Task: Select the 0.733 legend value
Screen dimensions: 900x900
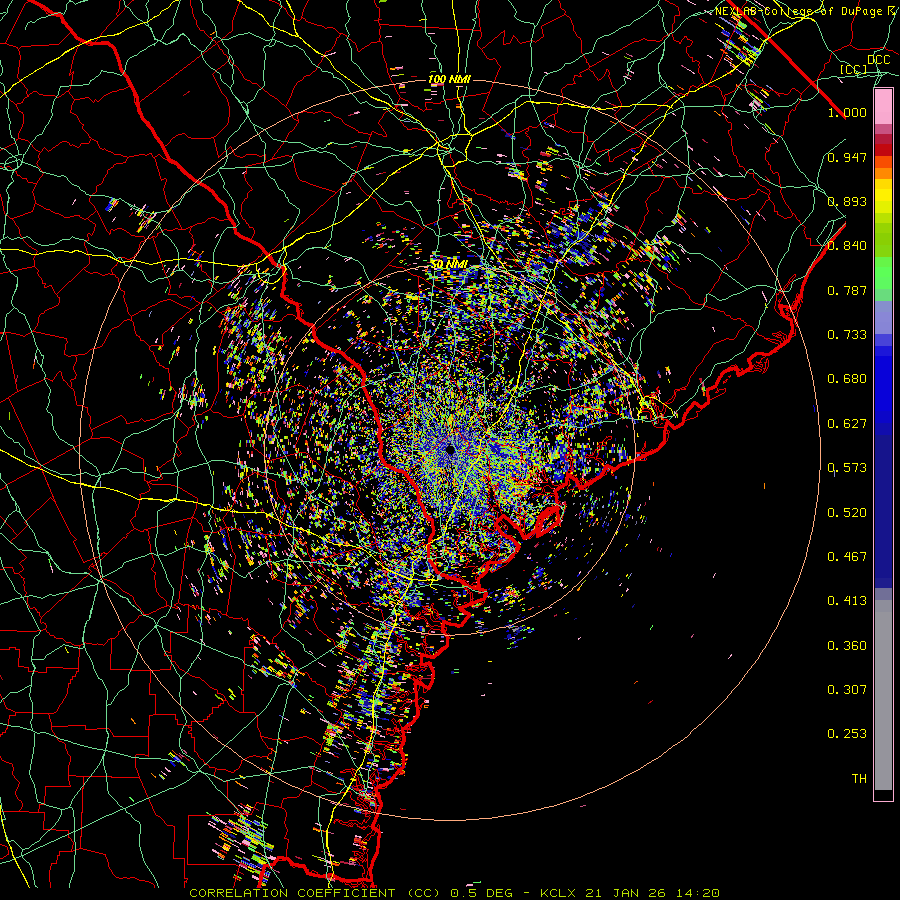Action: click(847, 335)
